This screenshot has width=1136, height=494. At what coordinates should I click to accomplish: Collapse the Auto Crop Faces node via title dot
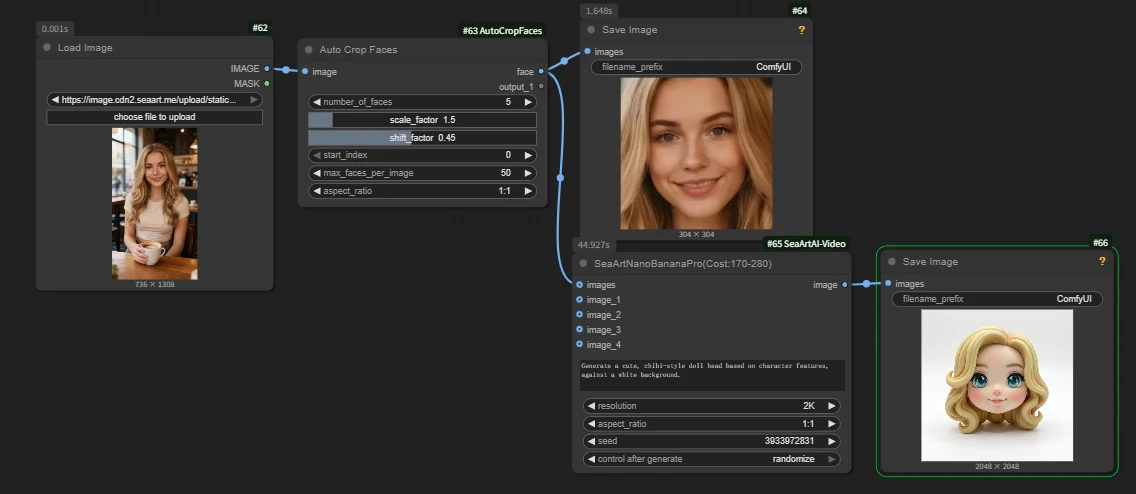pos(309,49)
